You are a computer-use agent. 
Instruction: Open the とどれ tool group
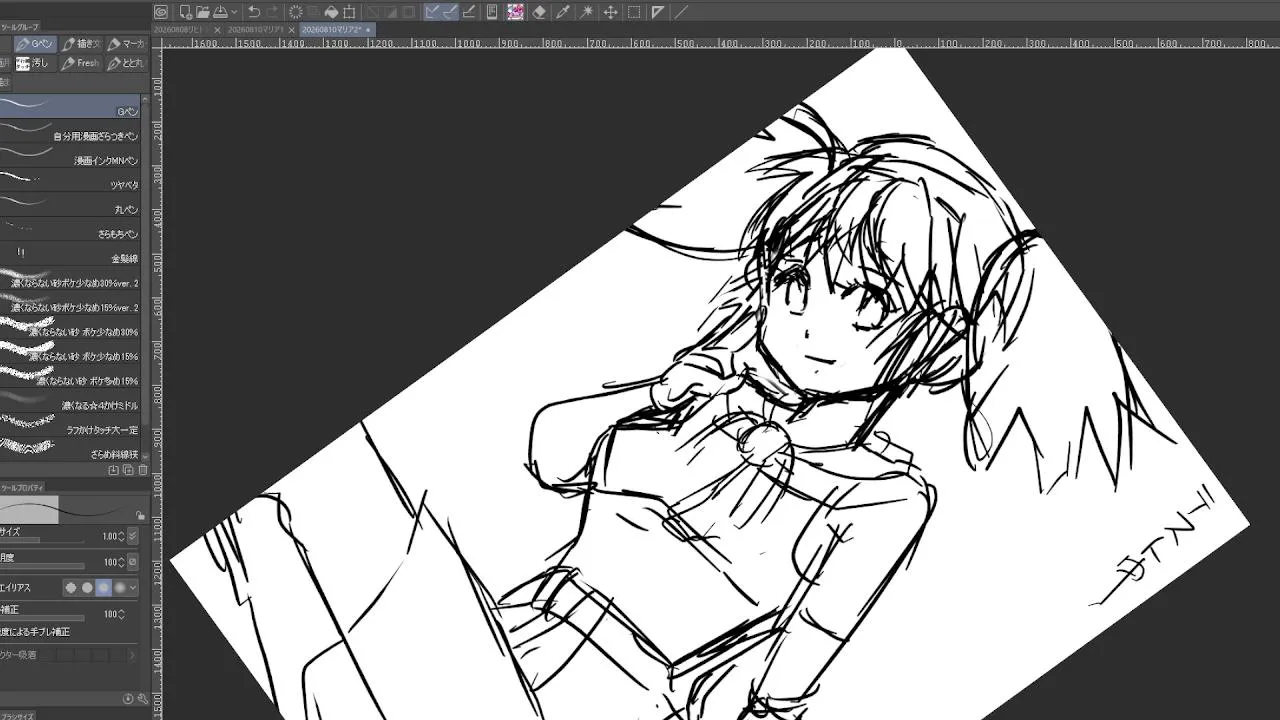126,63
